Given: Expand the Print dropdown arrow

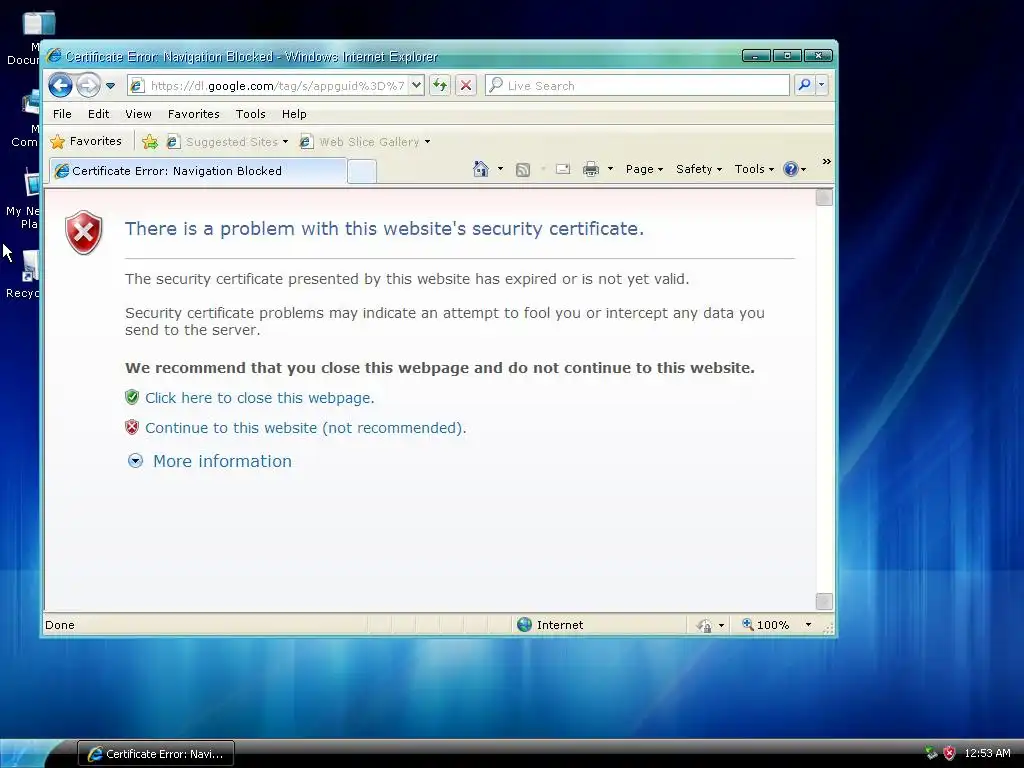Looking at the screenshot, I should coord(610,169).
